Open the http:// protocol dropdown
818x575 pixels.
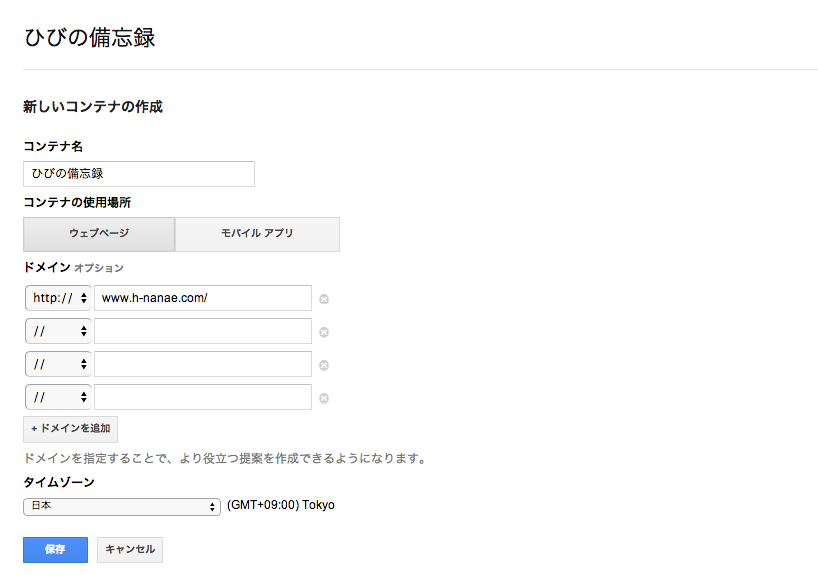pyautogui.click(x=58, y=298)
